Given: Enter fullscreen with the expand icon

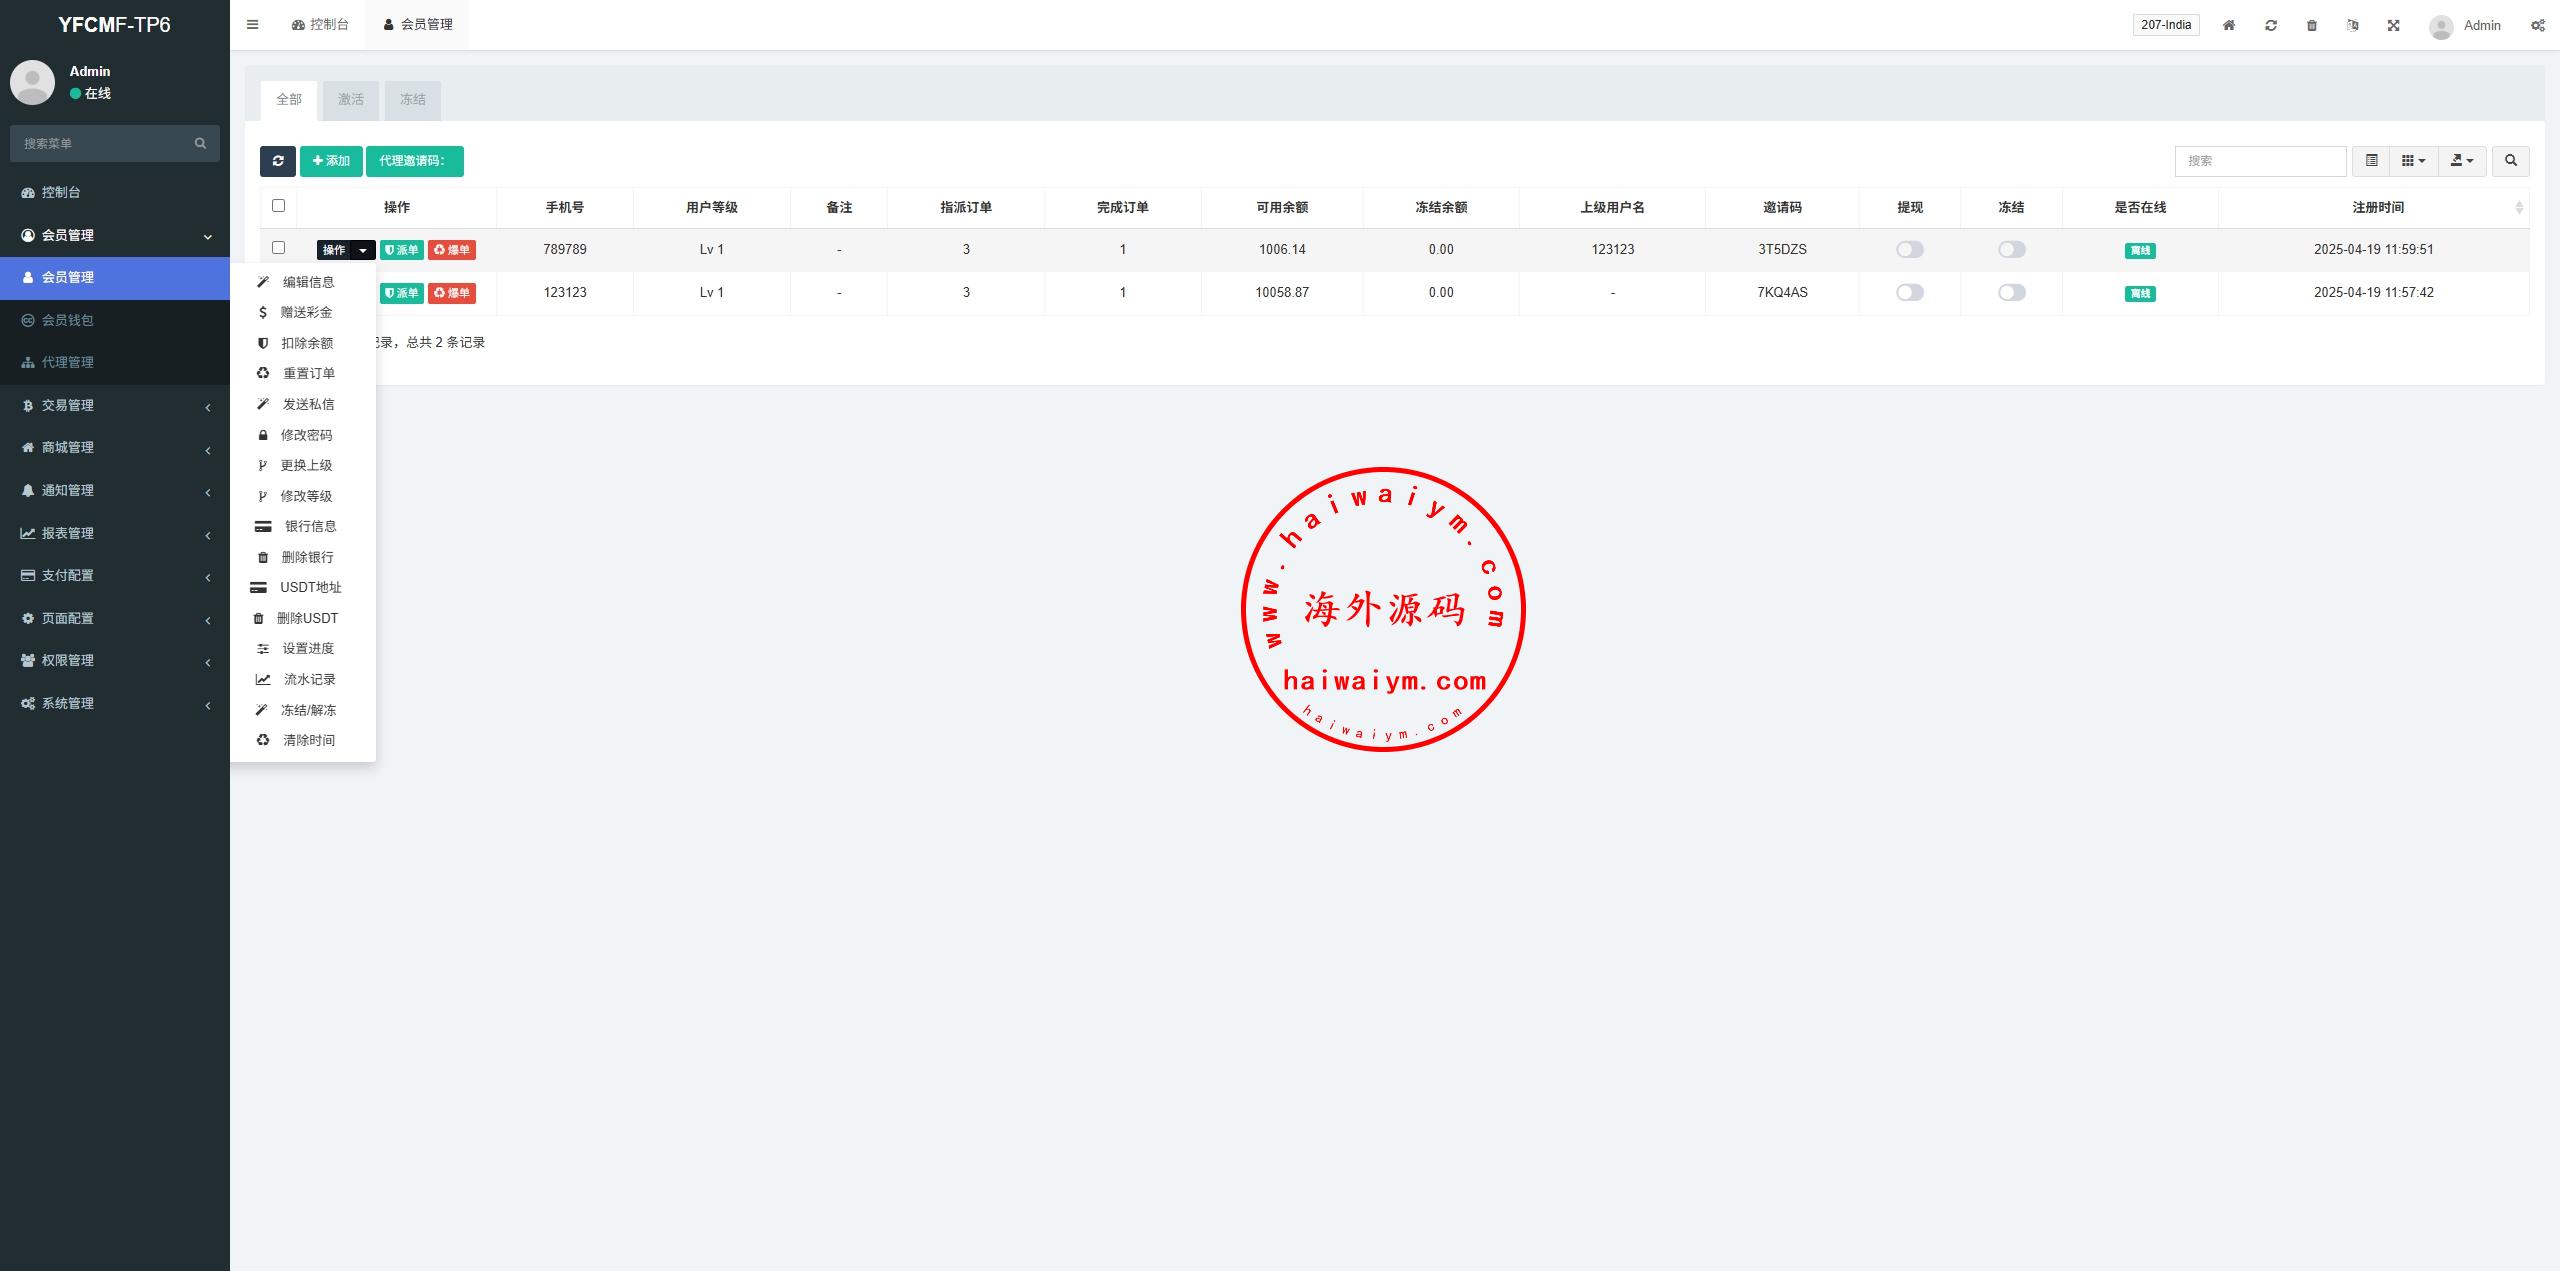Looking at the screenshot, I should (x=2394, y=25).
